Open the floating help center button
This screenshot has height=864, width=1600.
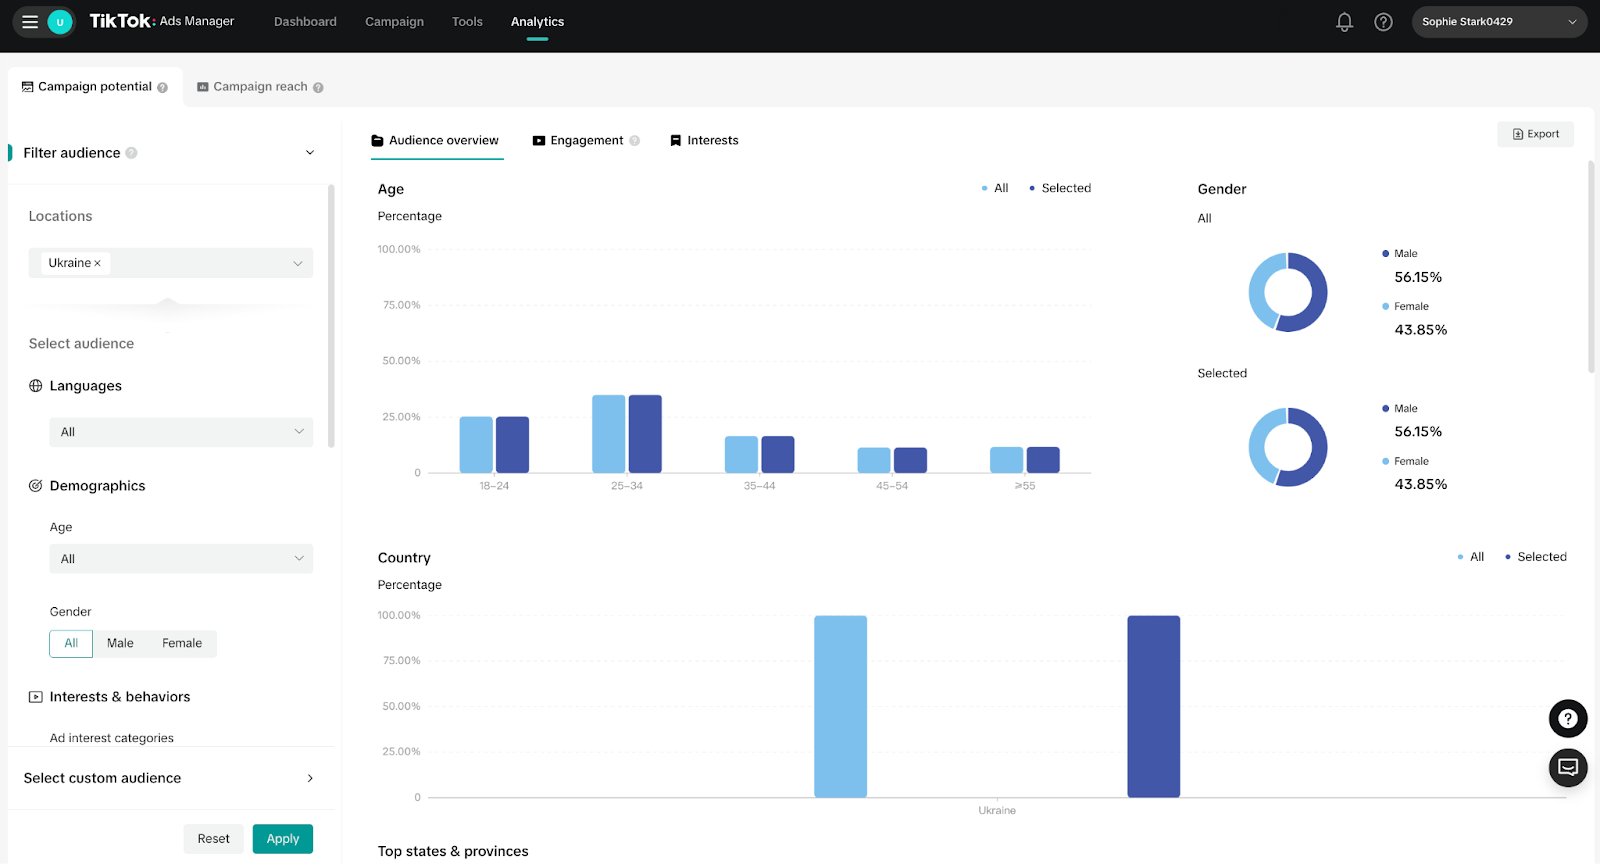(x=1568, y=718)
